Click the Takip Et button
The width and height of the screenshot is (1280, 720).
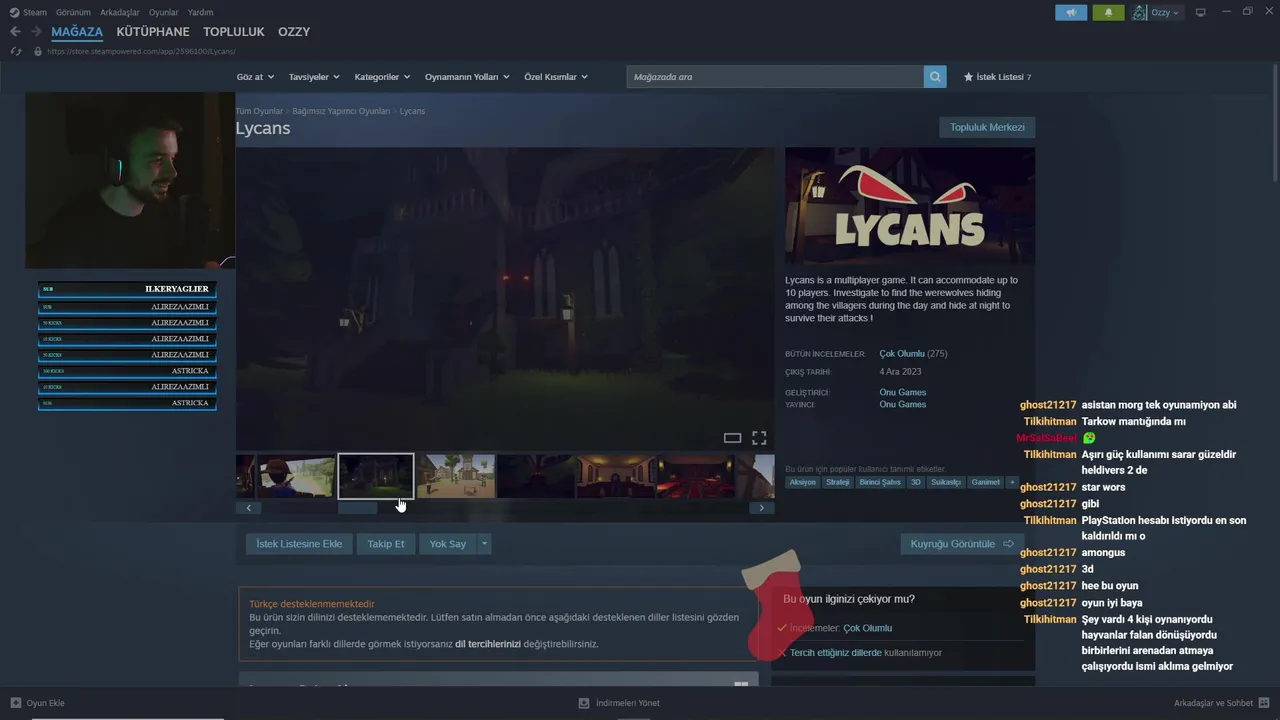pos(386,544)
